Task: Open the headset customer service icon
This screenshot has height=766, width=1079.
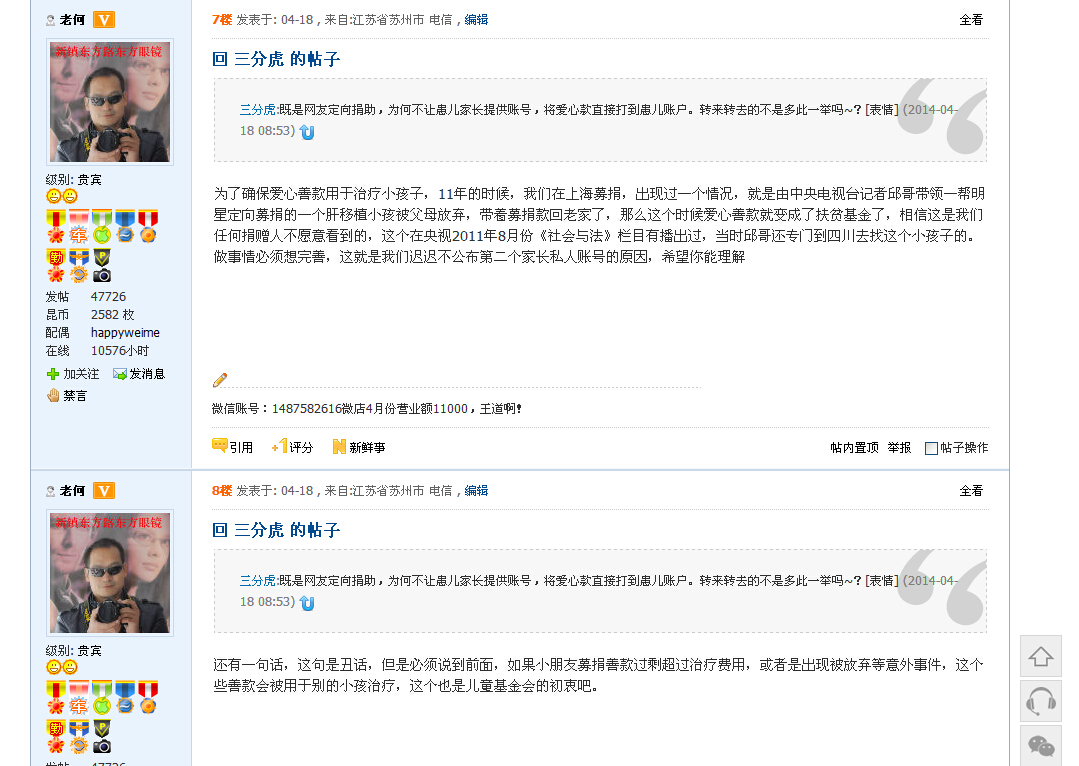Action: click(1040, 701)
